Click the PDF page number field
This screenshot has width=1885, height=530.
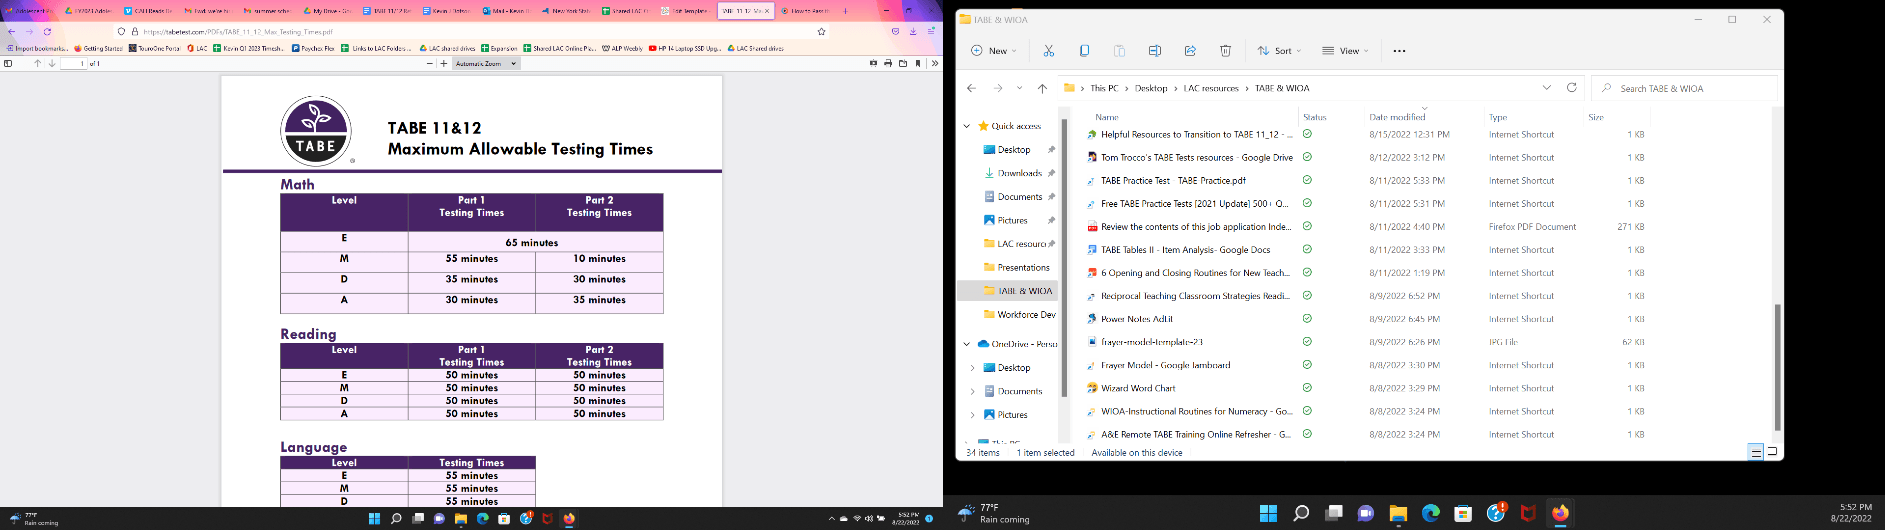point(73,63)
